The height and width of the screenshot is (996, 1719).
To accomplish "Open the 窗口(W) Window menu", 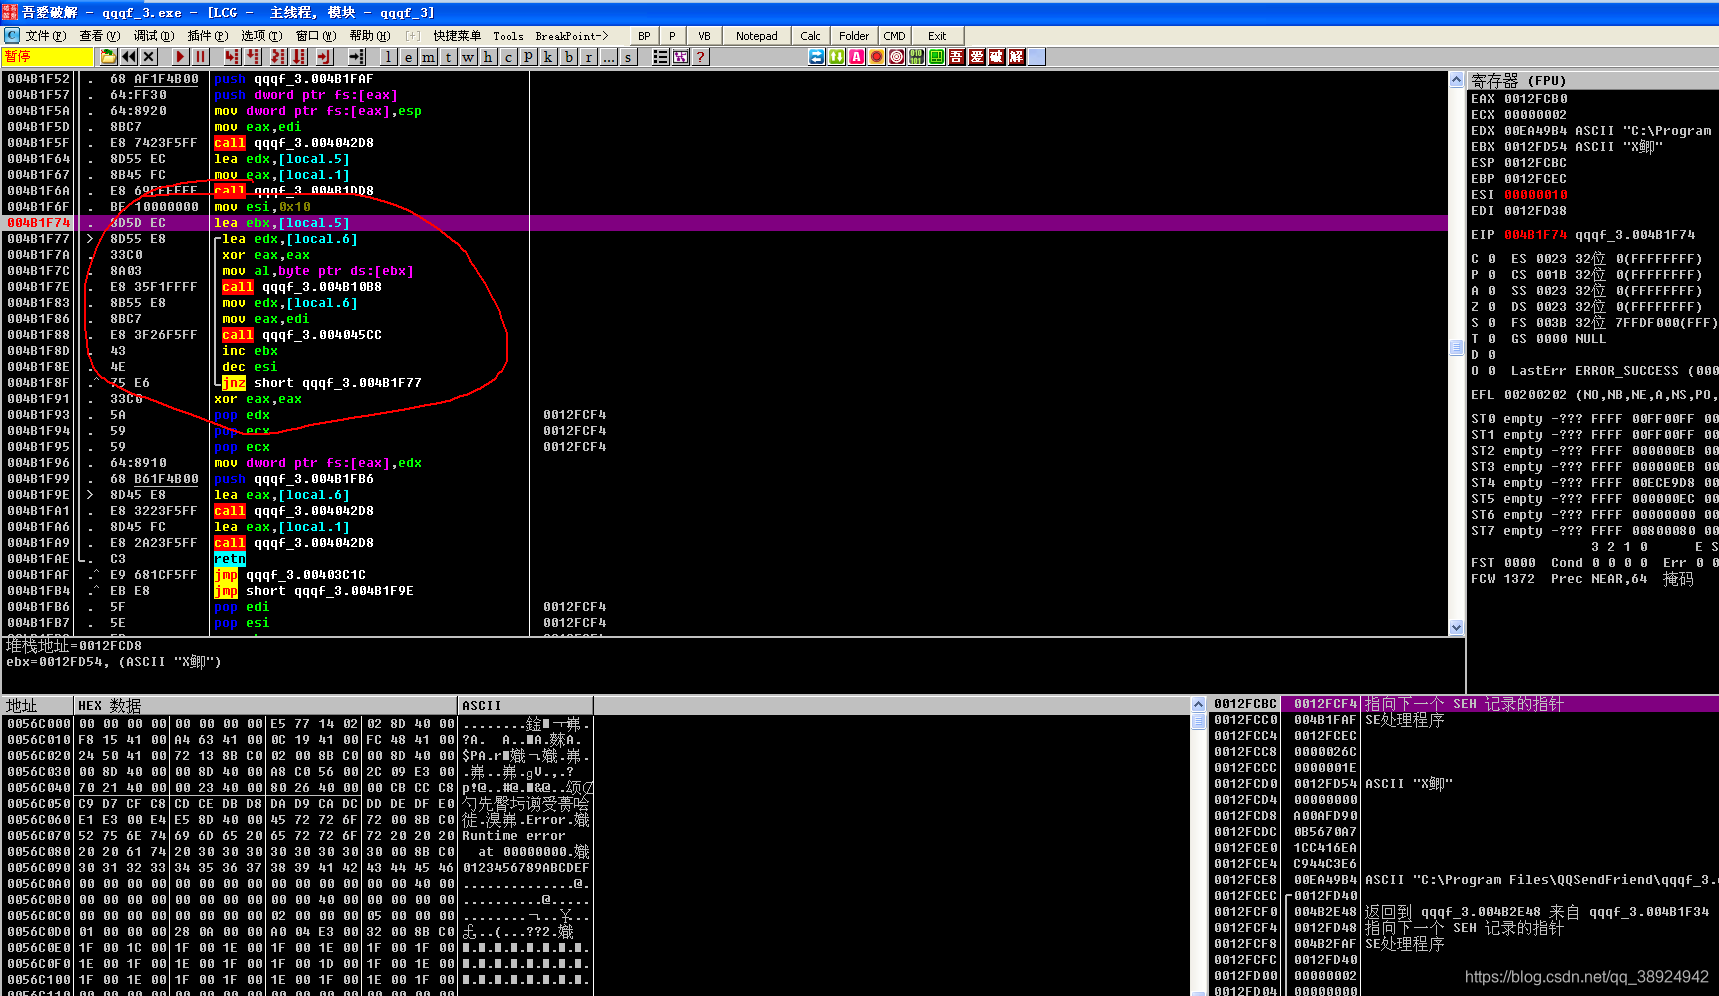I will tap(316, 36).
